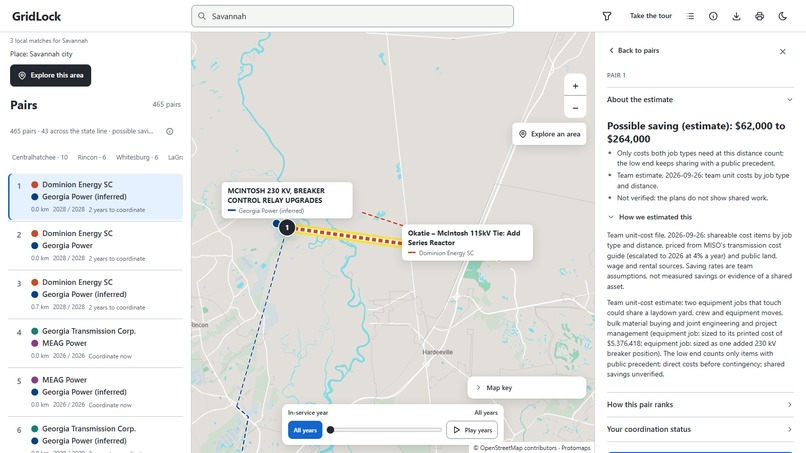Select the All years toggle button
The width and height of the screenshot is (806, 453).
coord(305,430)
